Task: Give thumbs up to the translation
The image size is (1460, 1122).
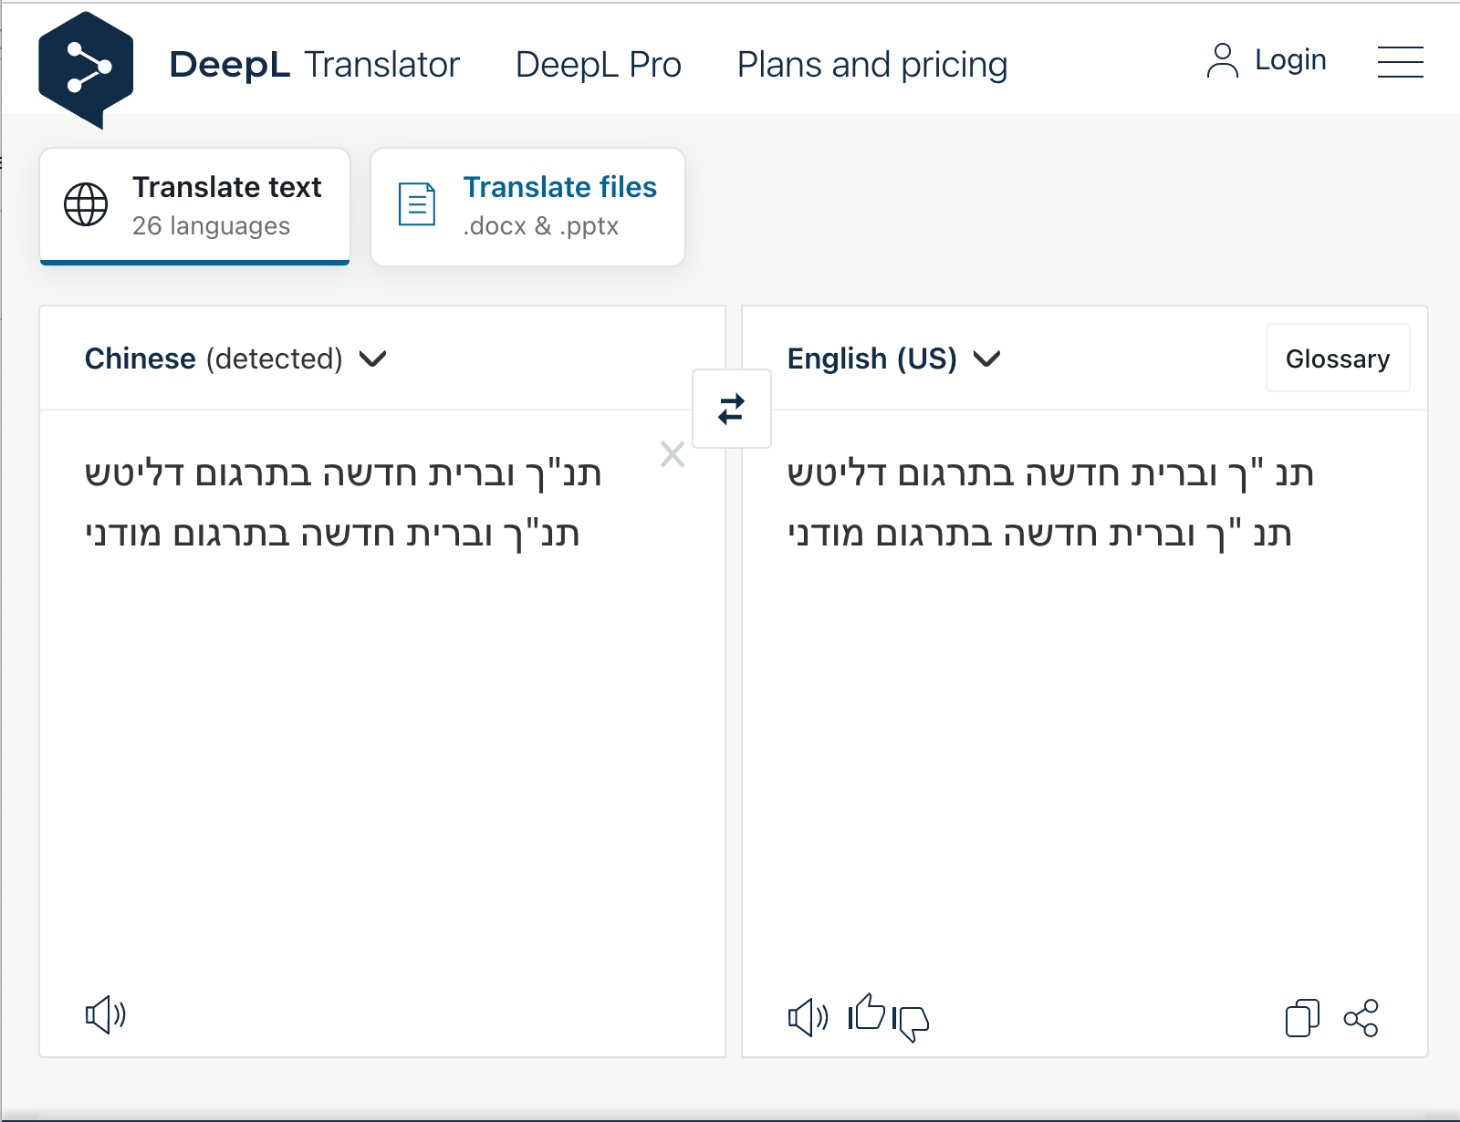Action: coord(867,1013)
